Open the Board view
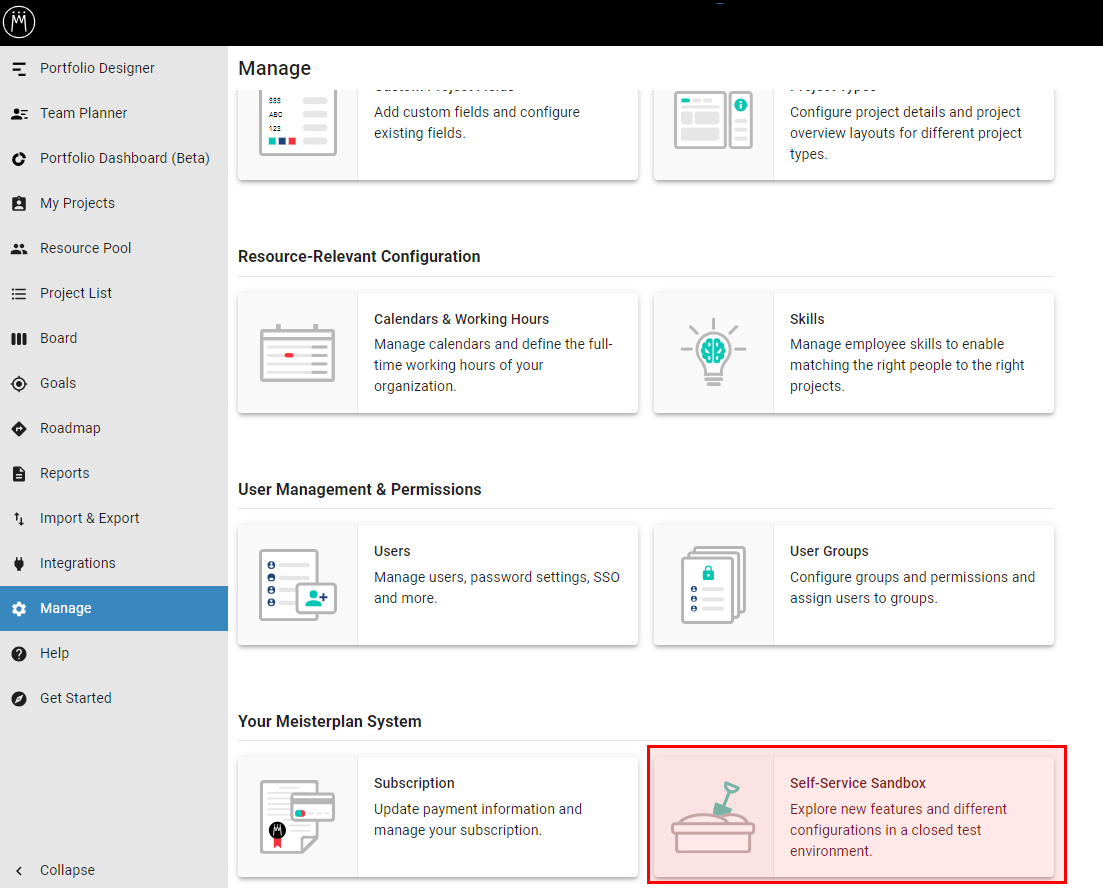Viewport: 1103px width, 888px height. [x=114, y=338]
